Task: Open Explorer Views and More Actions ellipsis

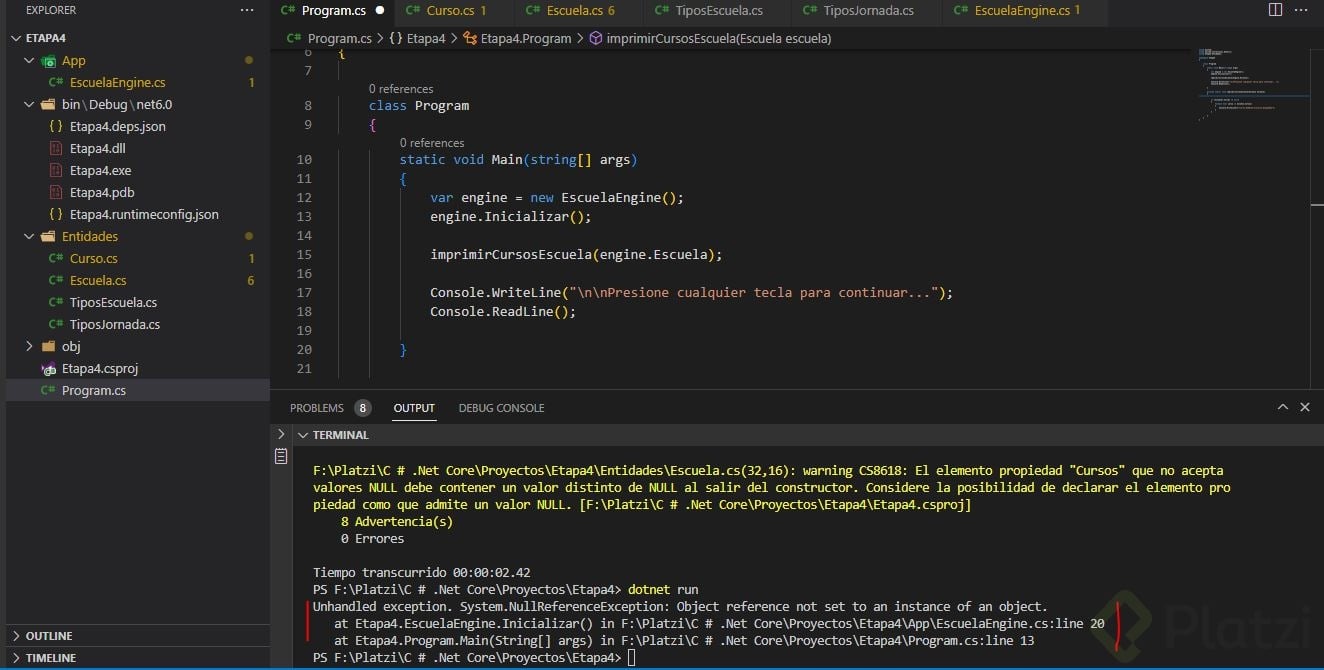Action: coord(247,10)
